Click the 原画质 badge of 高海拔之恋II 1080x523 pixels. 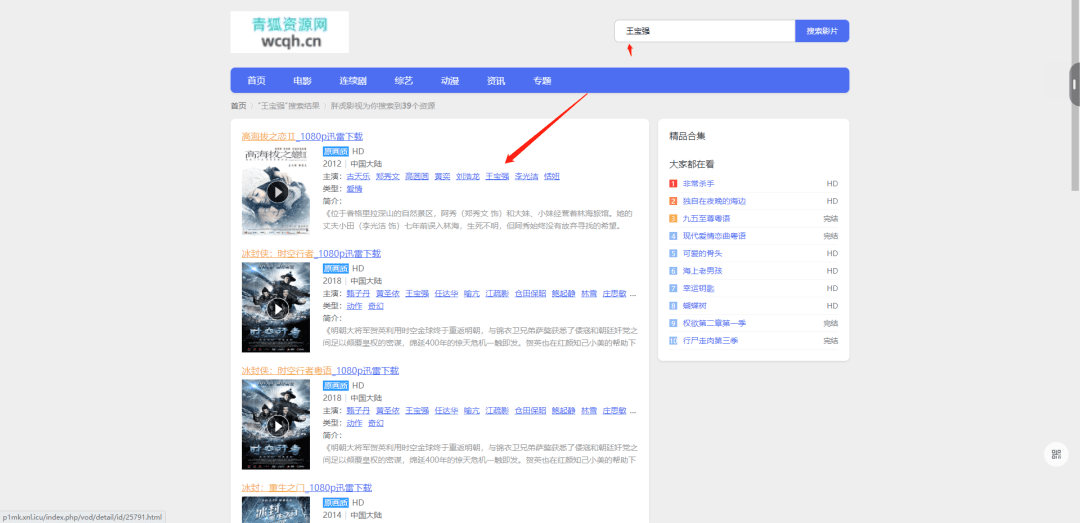(335, 151)
